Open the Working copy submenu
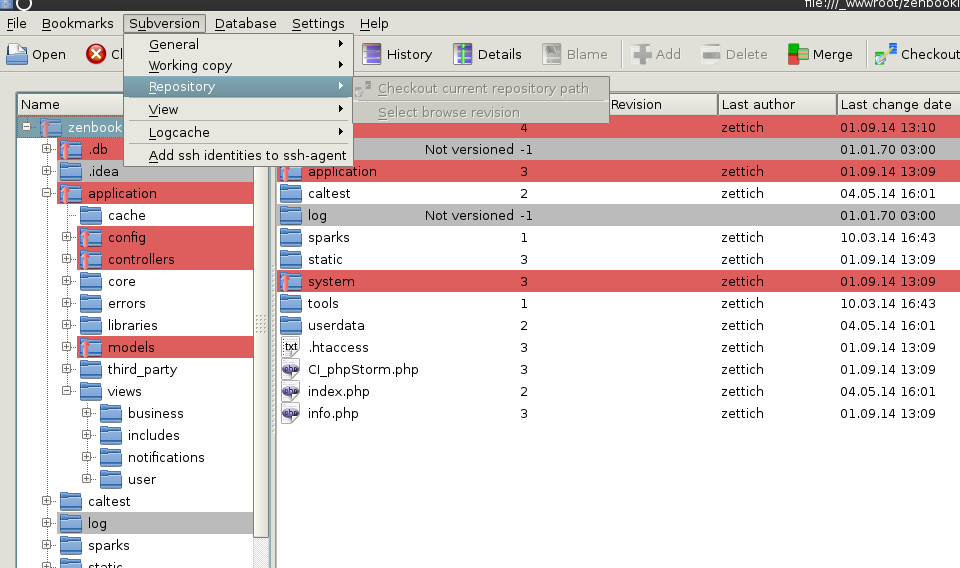Screen dimensions: 960x568 click(239, 65)
